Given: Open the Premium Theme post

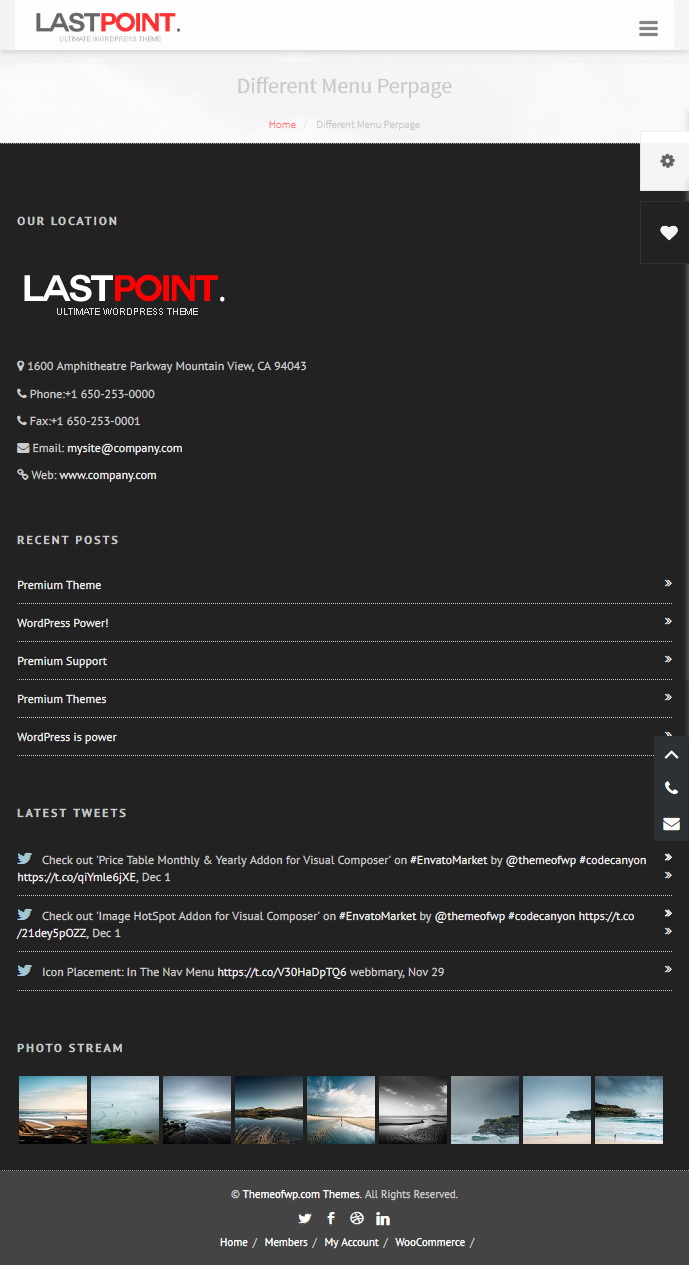Looking at the screenshot, I should coord(59,585).
